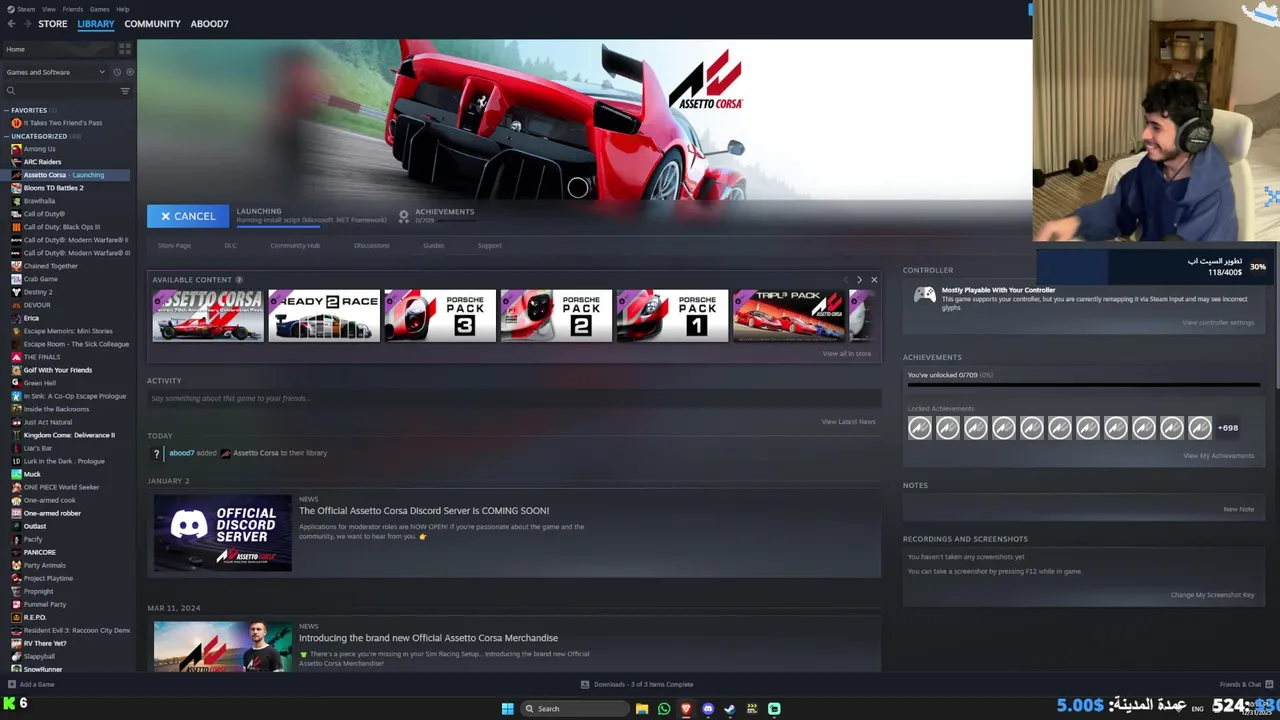1280x720 pixels.
Task: Click the forward navigation arrow
Action: coord(27,23)
